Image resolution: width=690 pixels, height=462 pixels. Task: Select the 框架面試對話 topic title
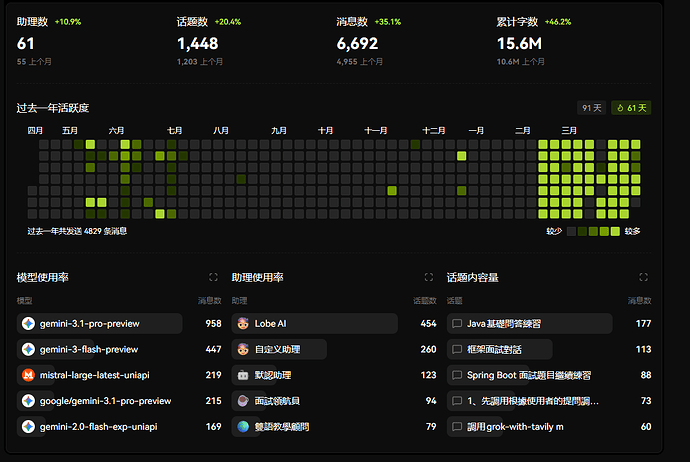coord(494,349)
